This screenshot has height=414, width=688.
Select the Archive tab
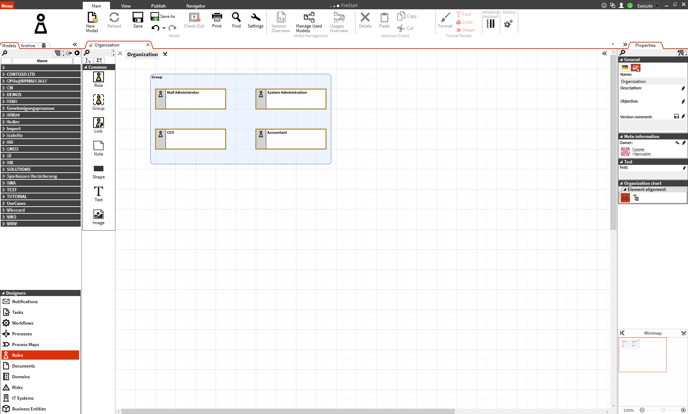[x=28, y=45]
